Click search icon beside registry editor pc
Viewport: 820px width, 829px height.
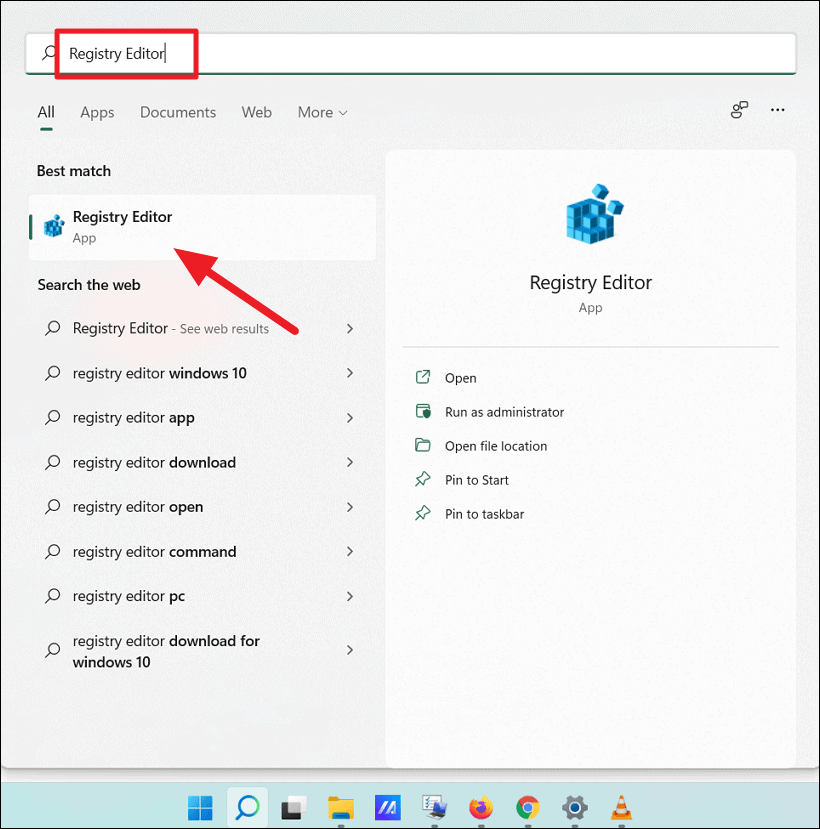[53, 596]
